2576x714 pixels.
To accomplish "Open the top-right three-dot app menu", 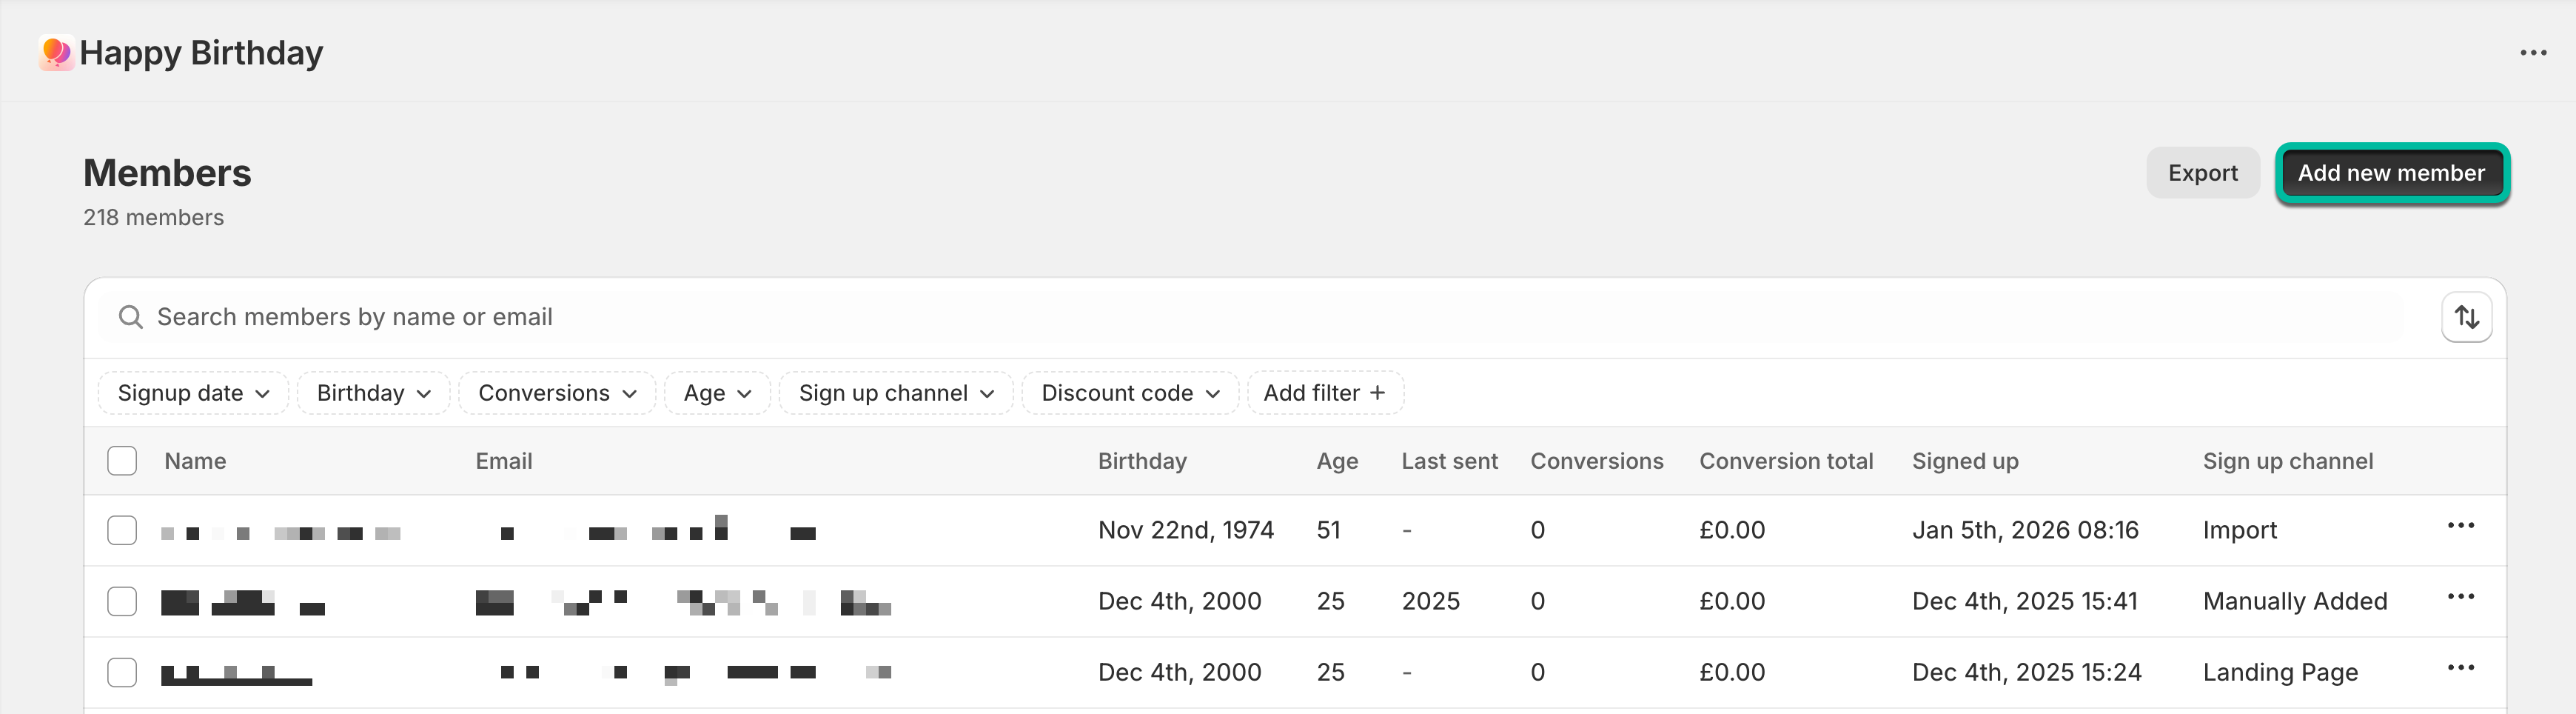I will pyautogui.click(x=2533, y=52).
